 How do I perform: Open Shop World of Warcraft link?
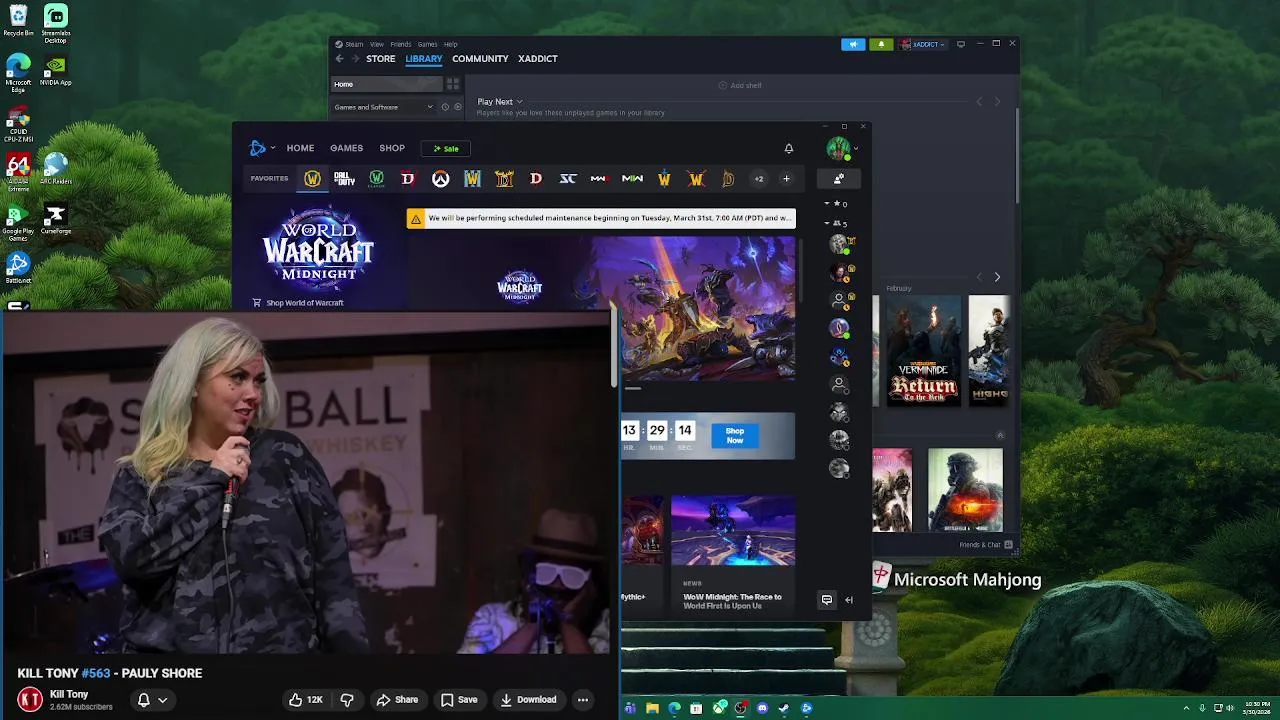pyautogui.click(x=298, y=302)
